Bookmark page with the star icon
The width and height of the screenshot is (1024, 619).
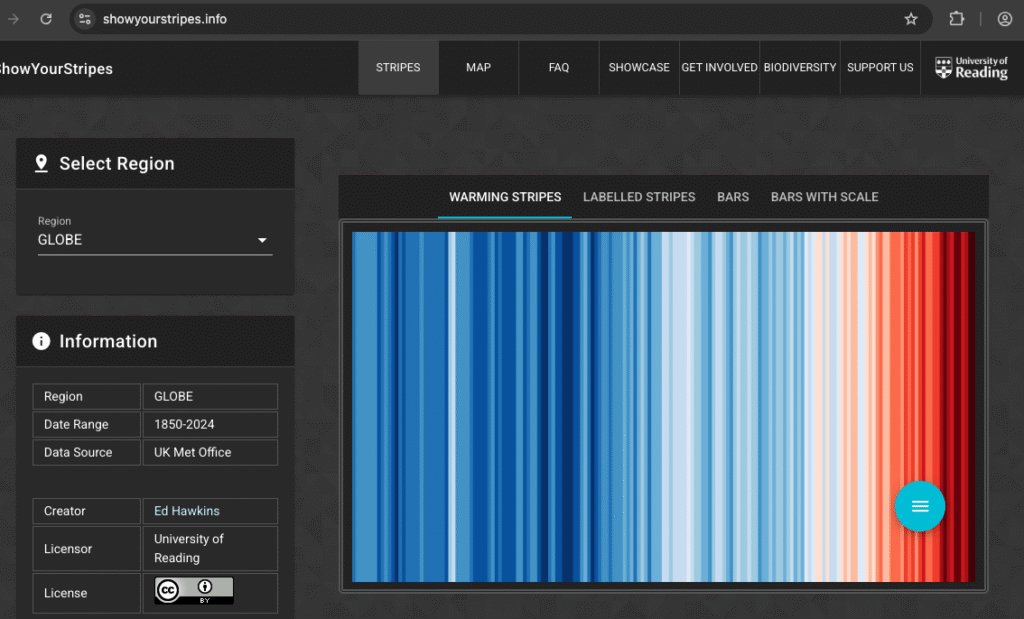point(911,19)
